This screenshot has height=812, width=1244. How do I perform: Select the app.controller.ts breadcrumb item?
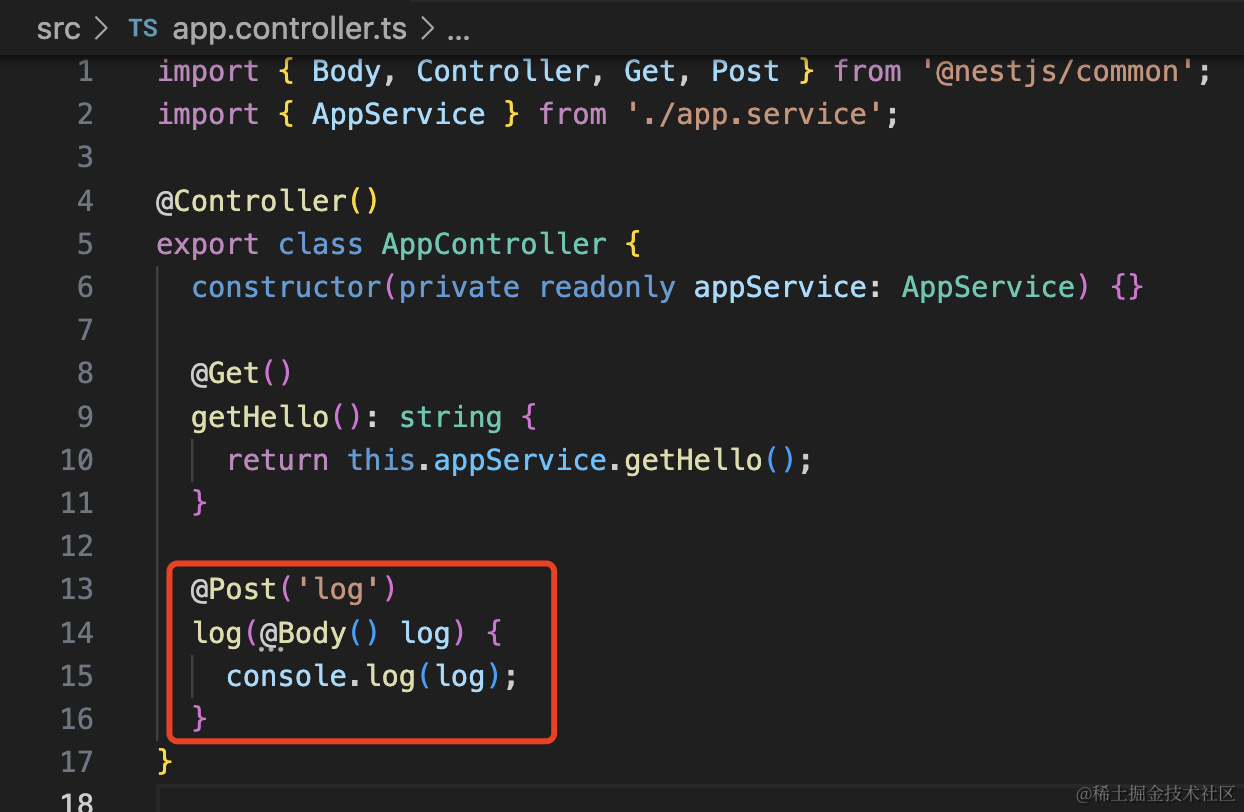click(289, 28)
